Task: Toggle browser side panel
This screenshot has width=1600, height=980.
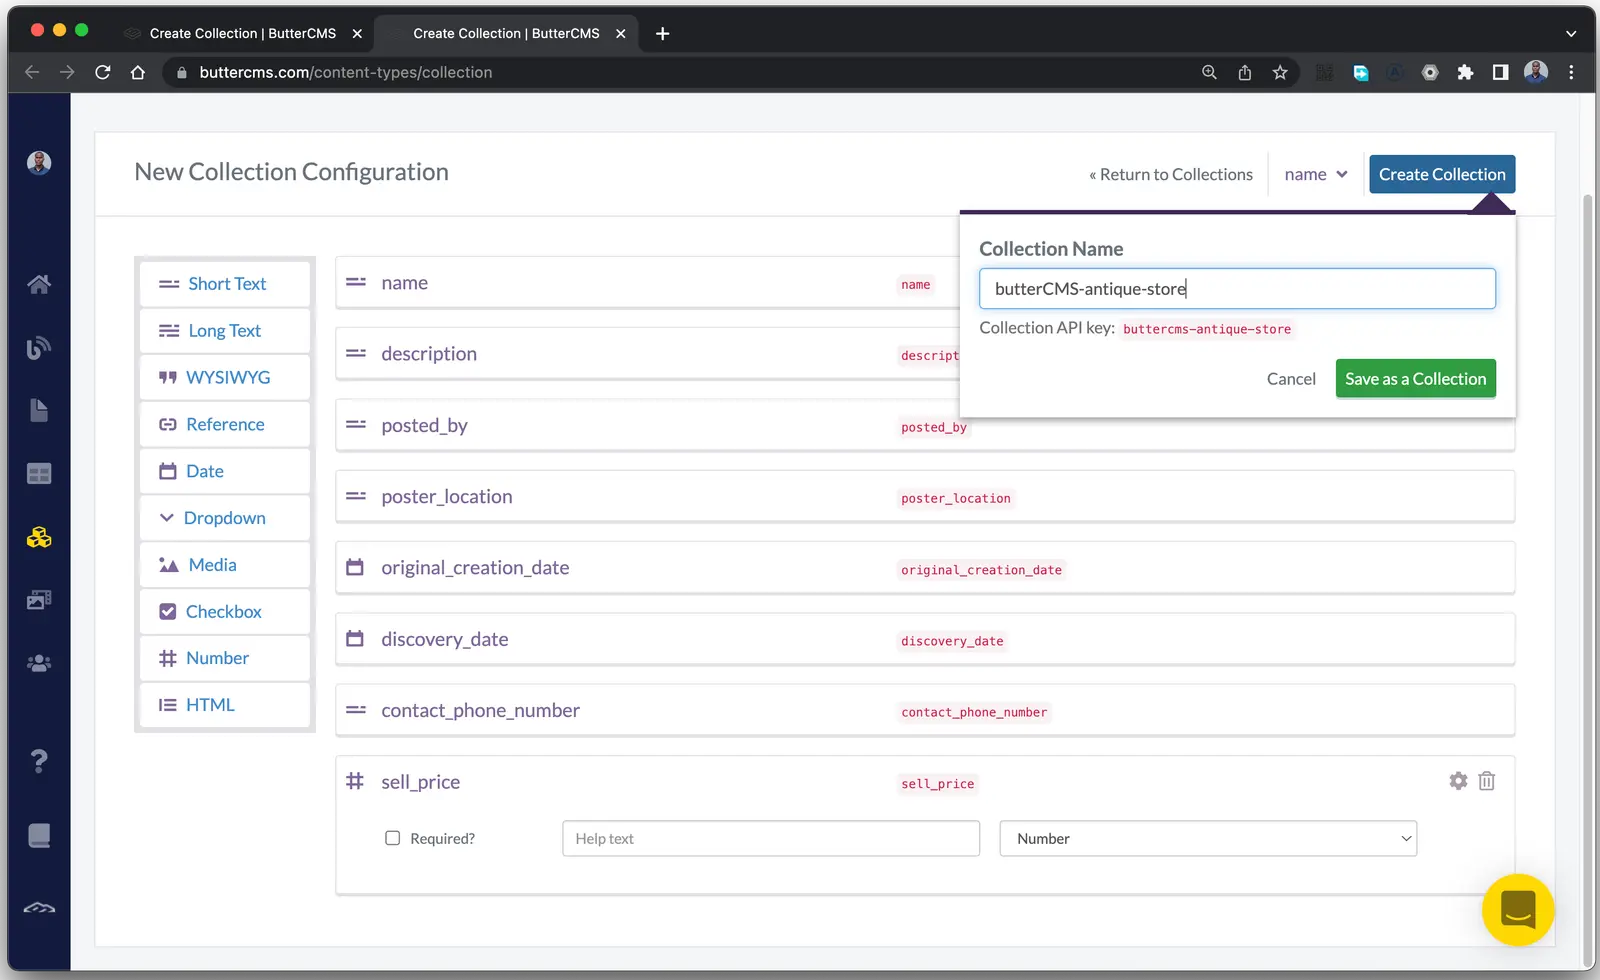Action: pos(1500,72)
